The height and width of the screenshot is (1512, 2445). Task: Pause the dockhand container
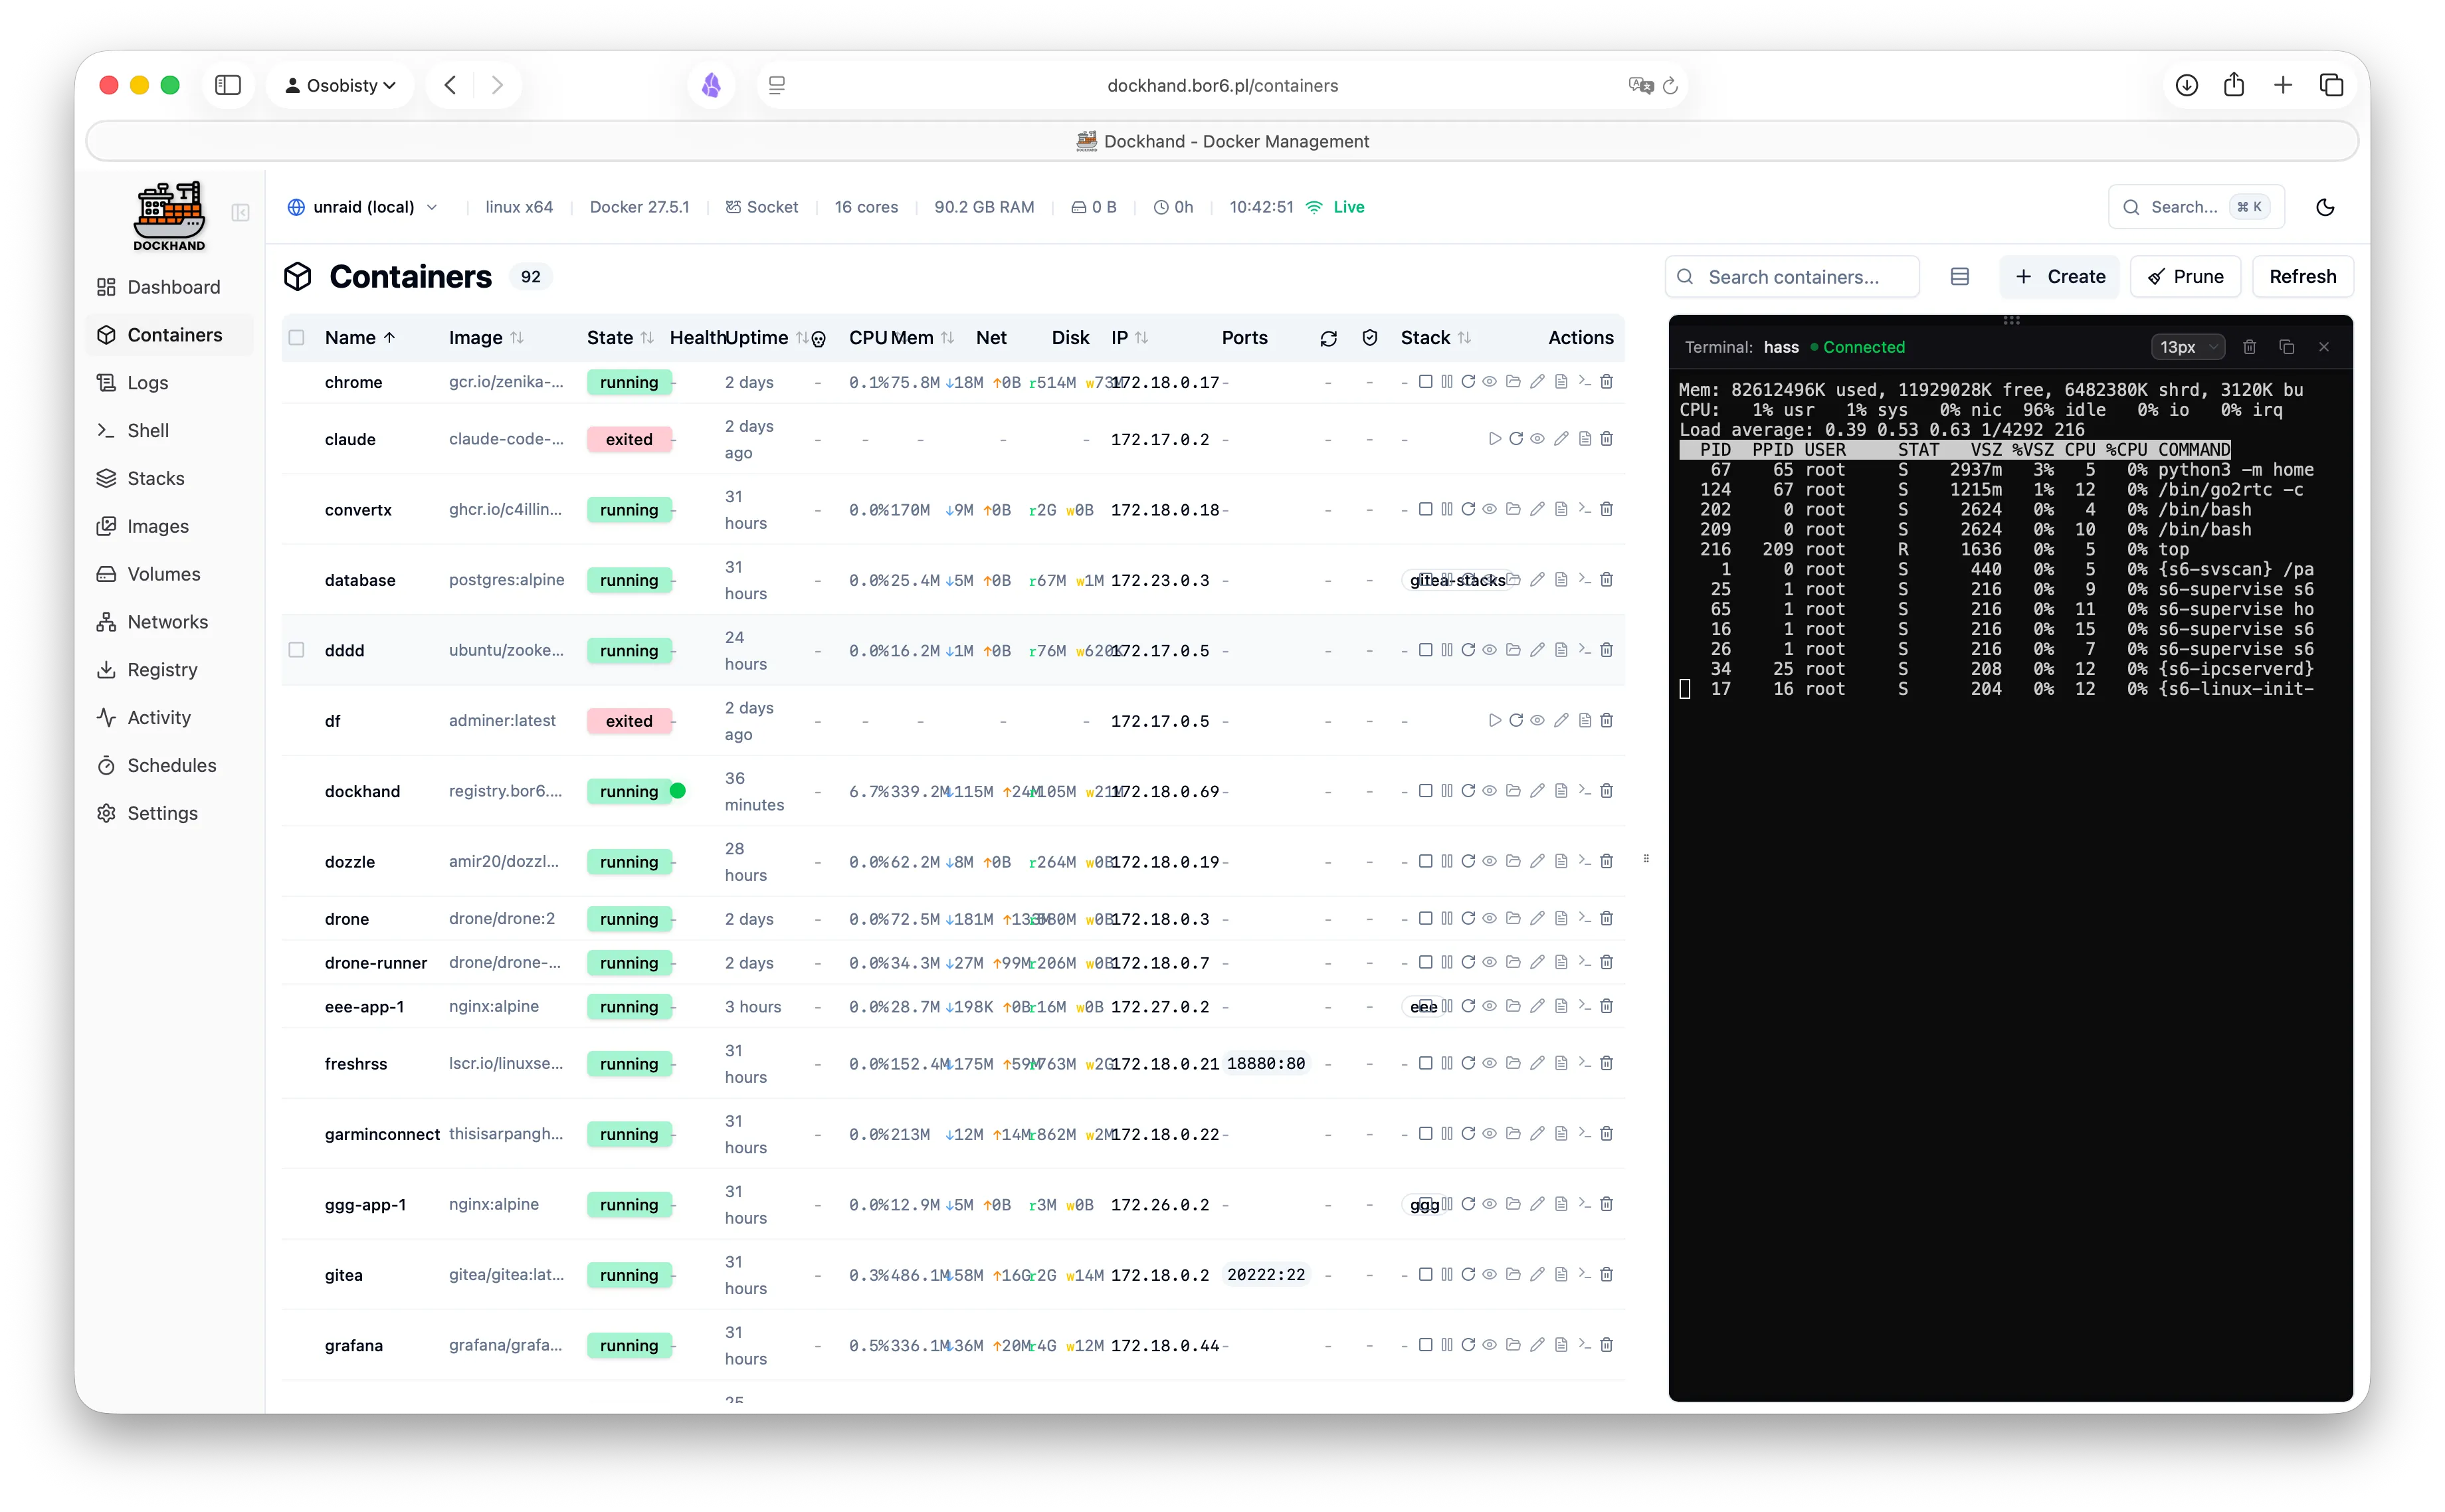pos(1447,791)
